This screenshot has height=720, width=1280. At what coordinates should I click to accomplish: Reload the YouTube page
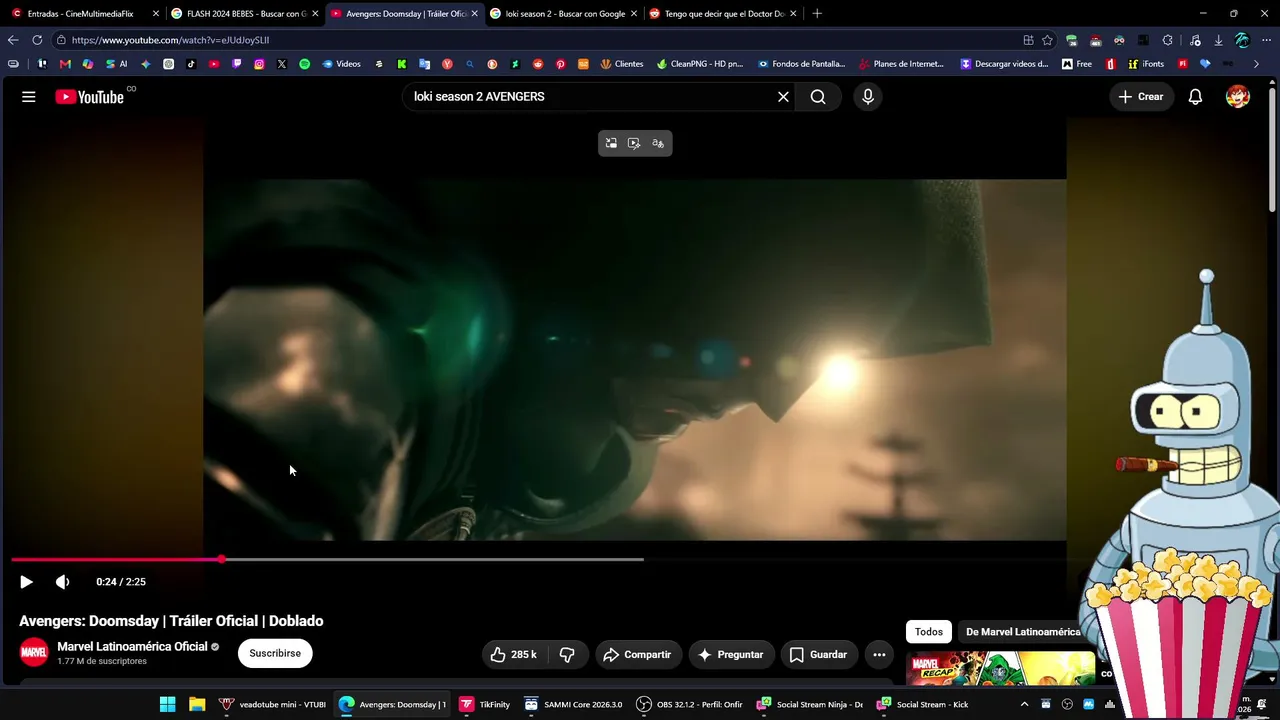[37, 40]
